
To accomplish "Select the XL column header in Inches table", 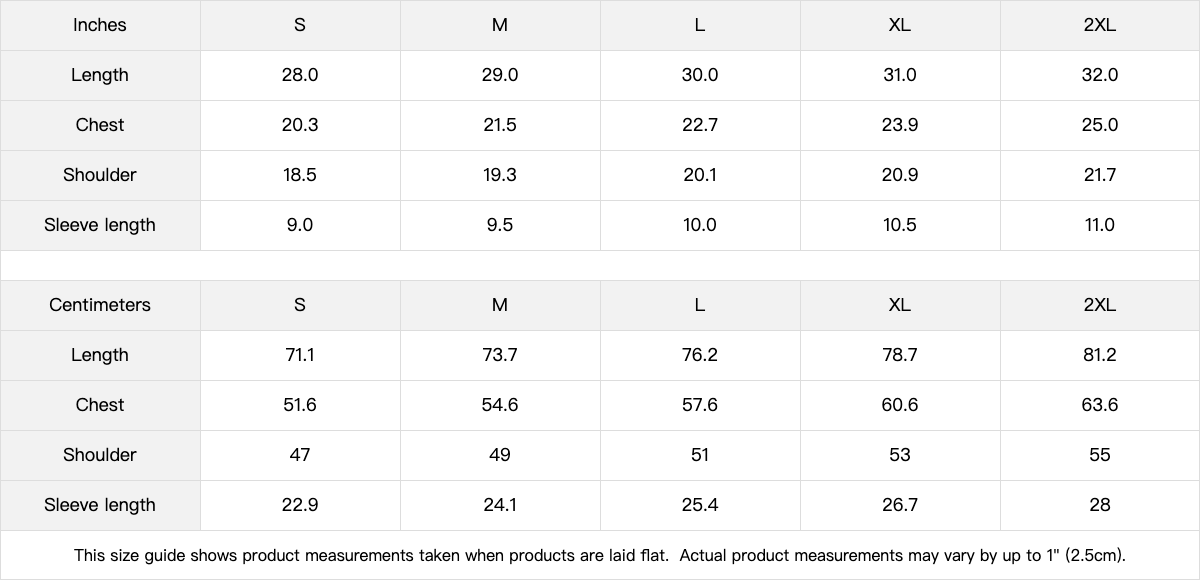I will 900,25.
